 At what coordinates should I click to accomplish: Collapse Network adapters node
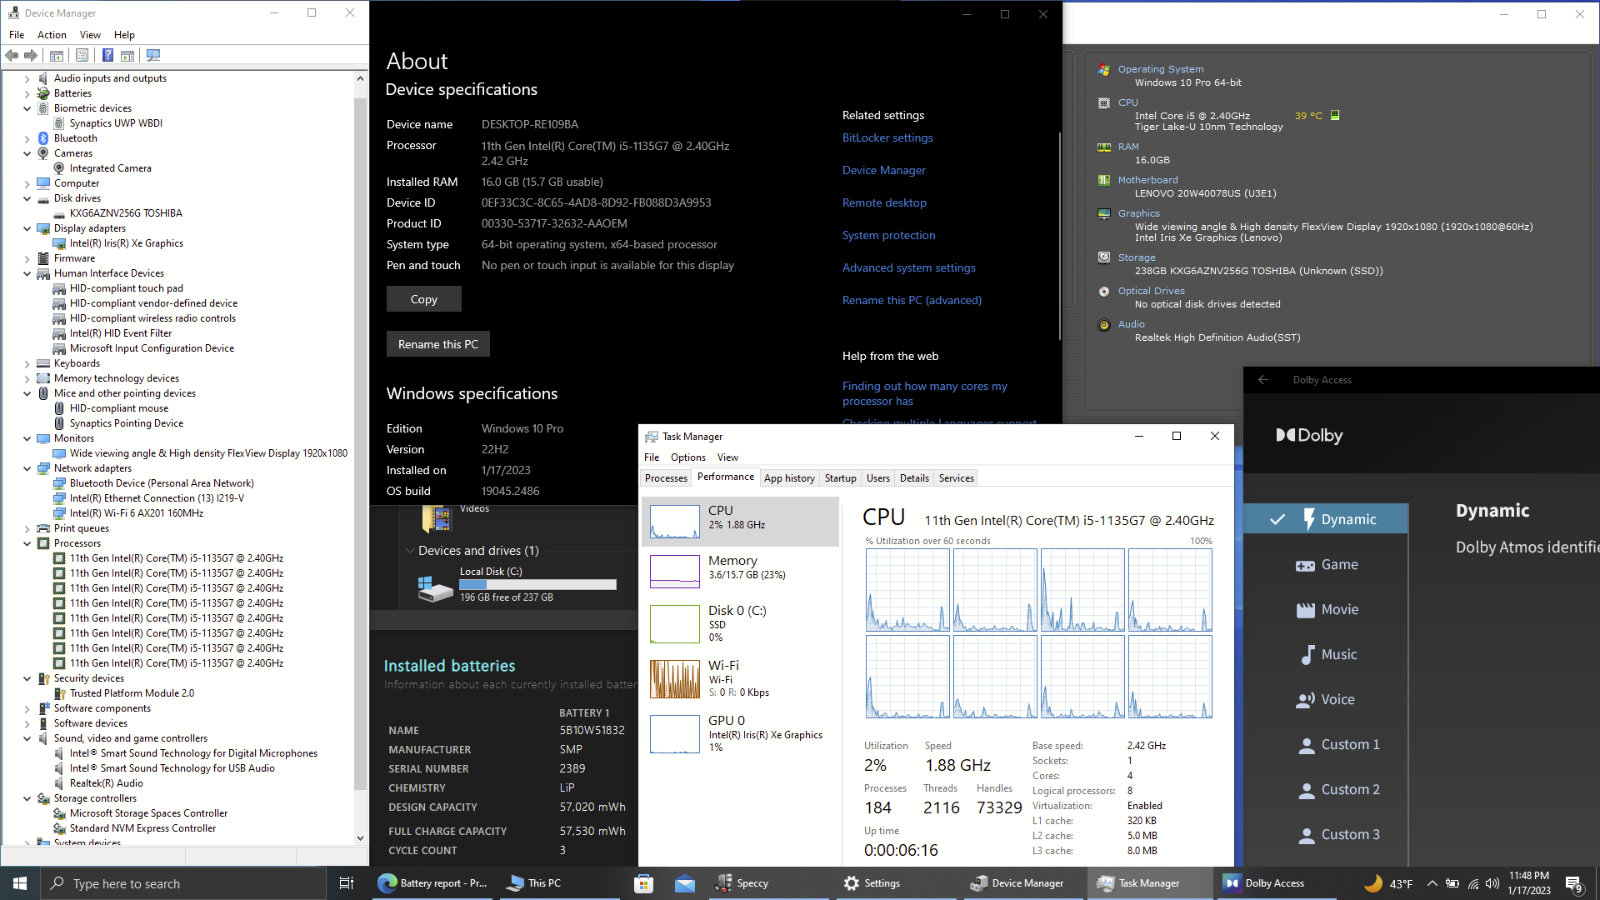coord(27,469)
